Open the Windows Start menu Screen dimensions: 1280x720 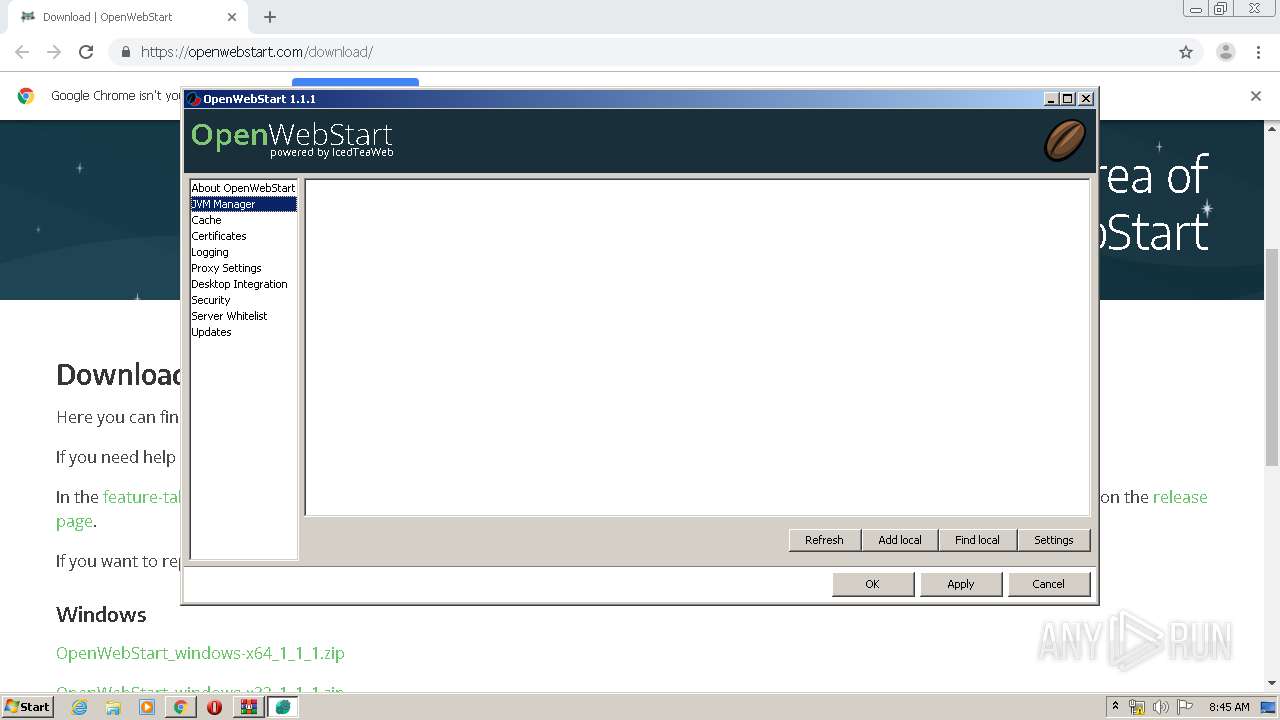point(28,707)
